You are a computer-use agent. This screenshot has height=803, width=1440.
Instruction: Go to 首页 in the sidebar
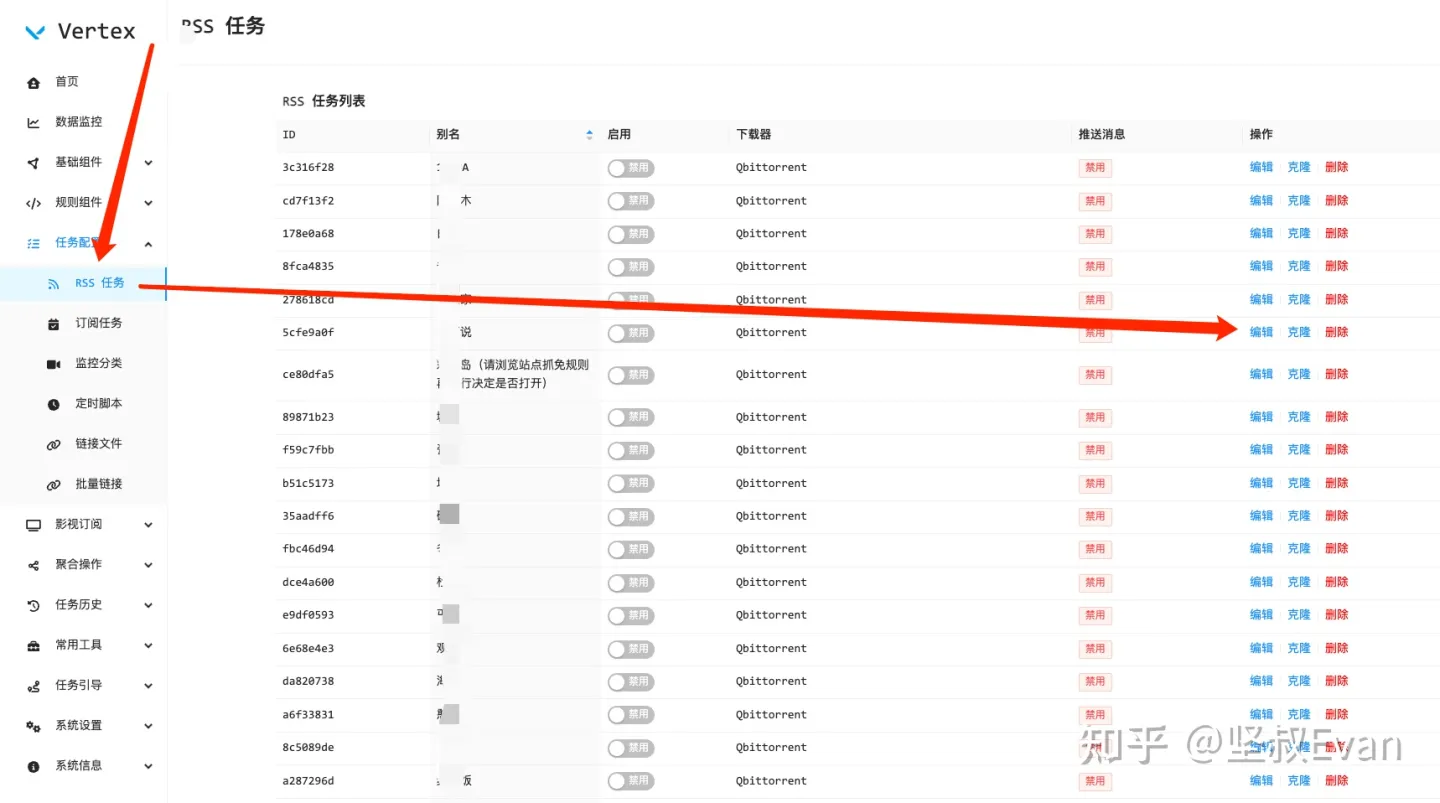[x=67, y=82]
